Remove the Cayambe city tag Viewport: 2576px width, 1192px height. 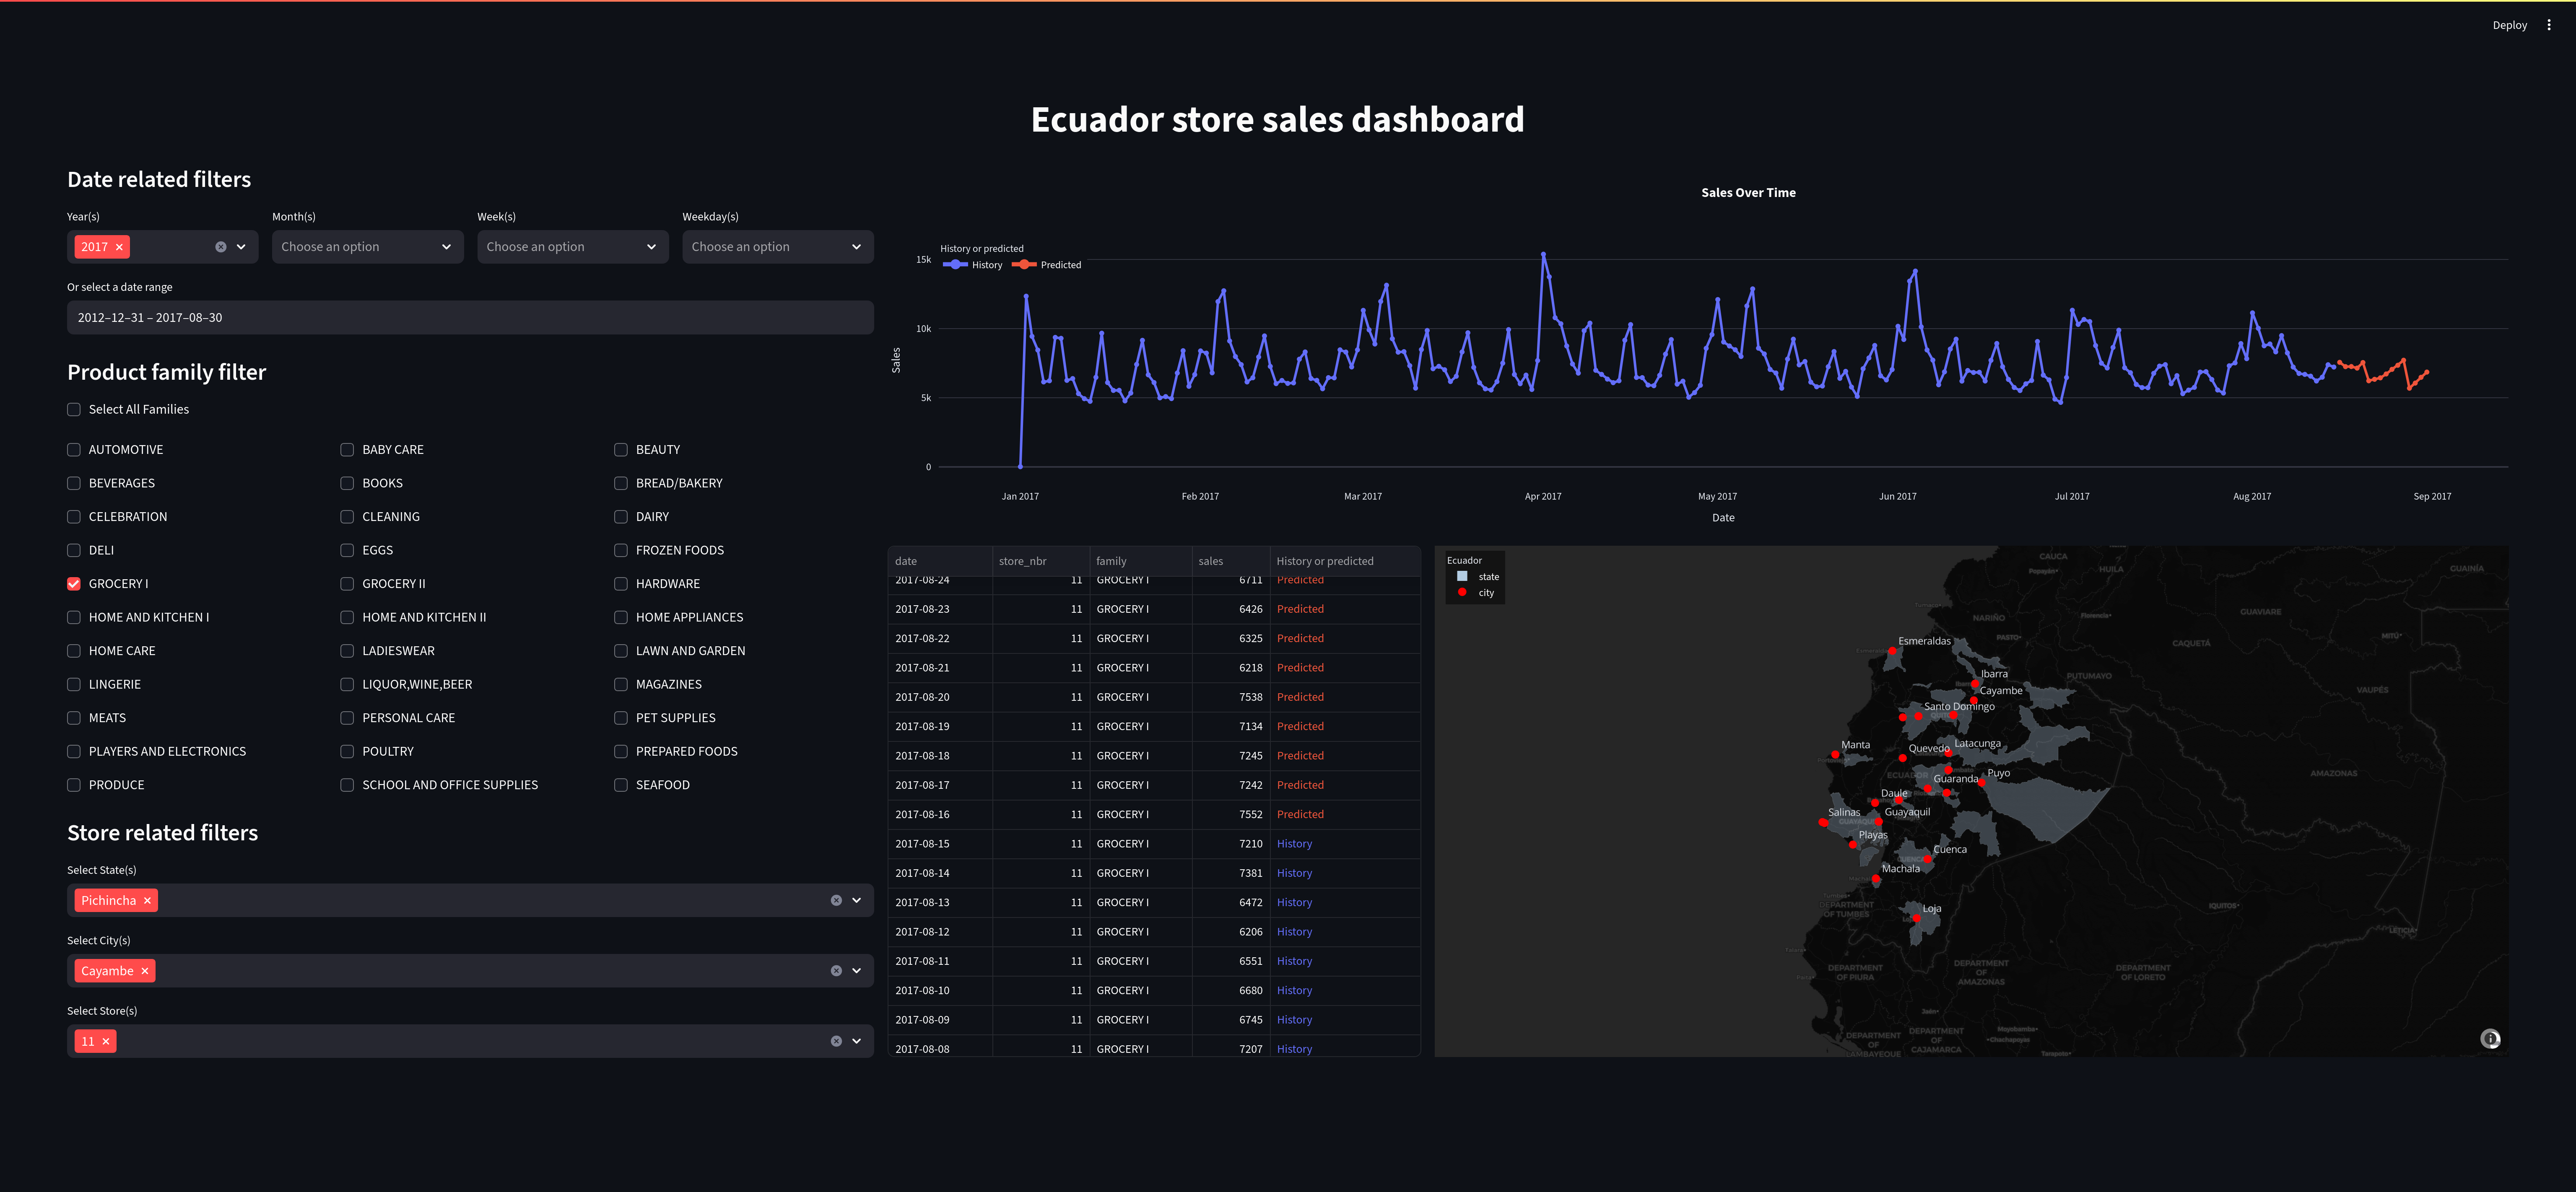click(x=145, y=971)
